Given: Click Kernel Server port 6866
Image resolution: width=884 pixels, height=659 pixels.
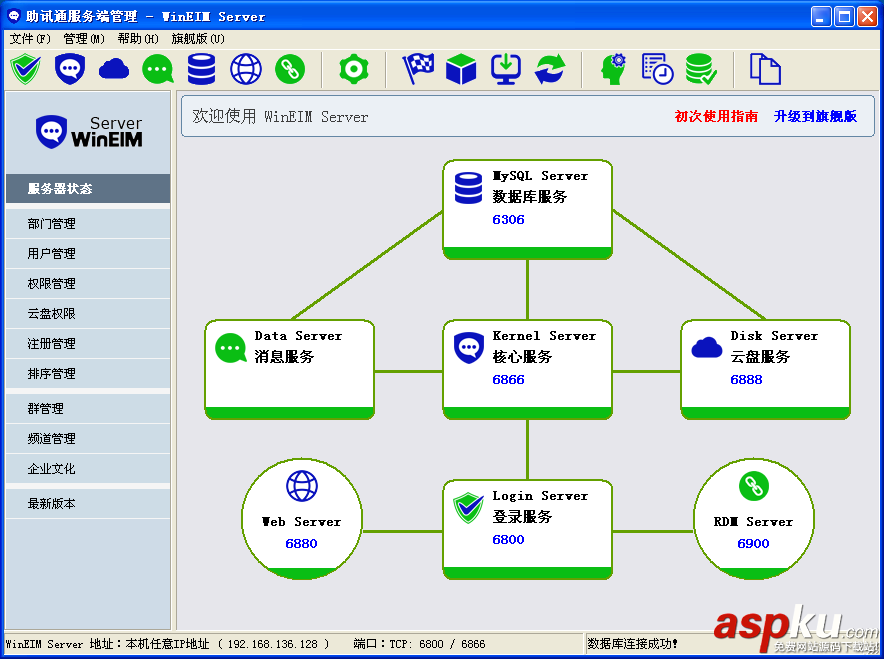Looking at the screenshot, I should point(508,379).
